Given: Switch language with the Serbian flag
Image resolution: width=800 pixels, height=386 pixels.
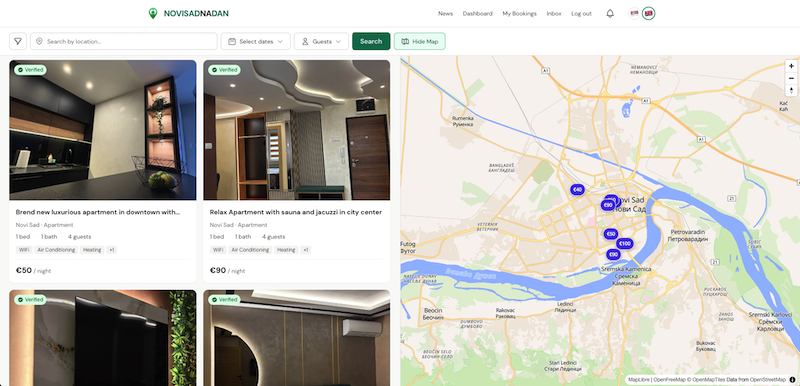Looking at the screenshot, I should point(634,14).
